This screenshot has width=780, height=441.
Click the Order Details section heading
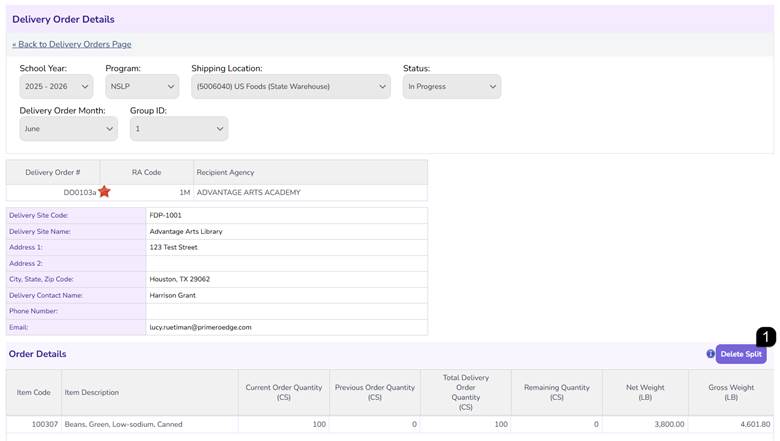(37, 354)
